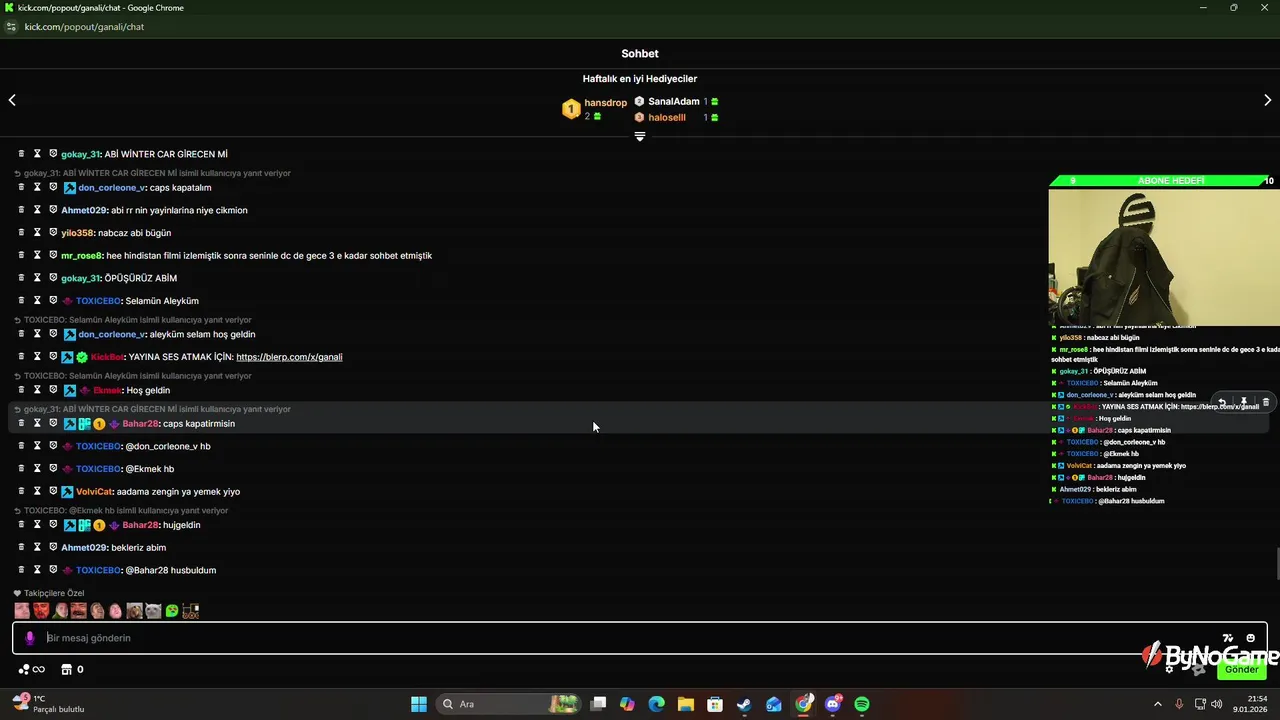Delete mr_rose8's hindistan filmi message
Image resolution: width=1280 pixels, height=720 pixels.
21,255
